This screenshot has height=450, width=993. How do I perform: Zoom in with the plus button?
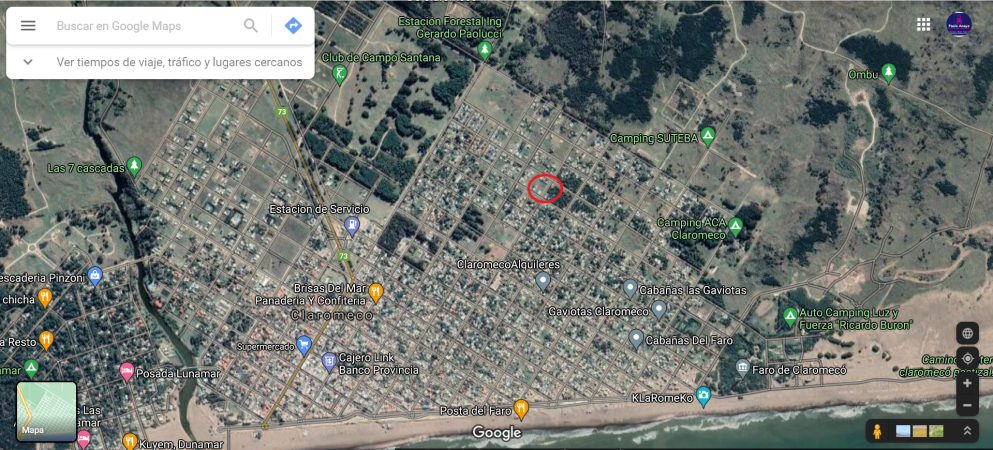[x=967, y=384]
